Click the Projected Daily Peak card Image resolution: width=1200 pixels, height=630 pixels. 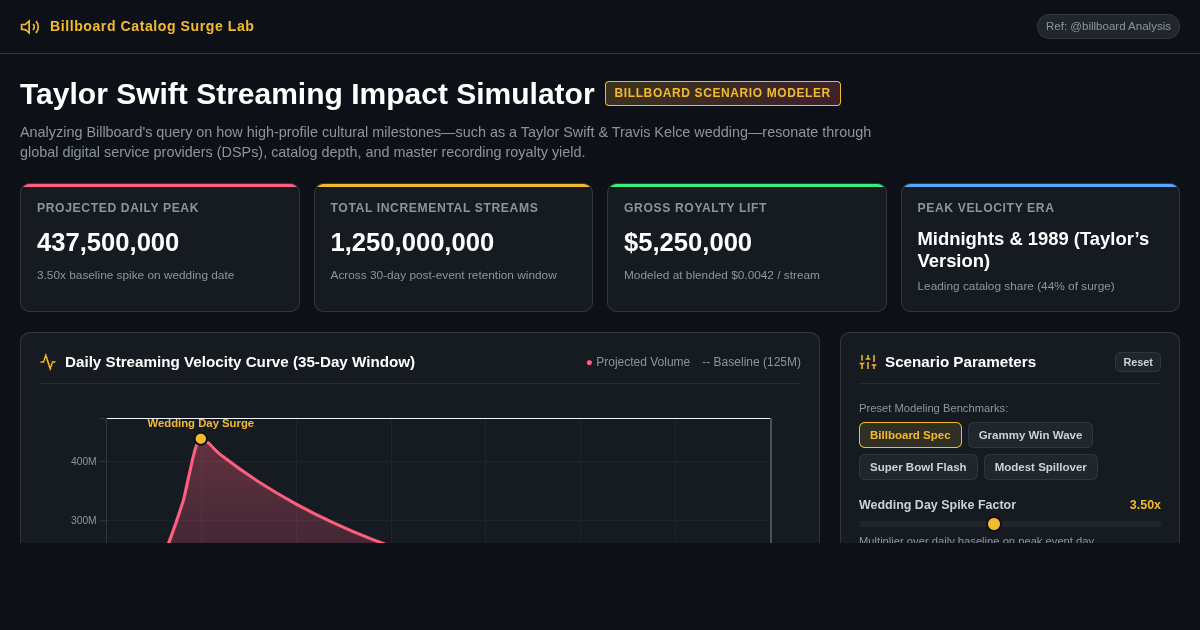(x=160, y=248)
